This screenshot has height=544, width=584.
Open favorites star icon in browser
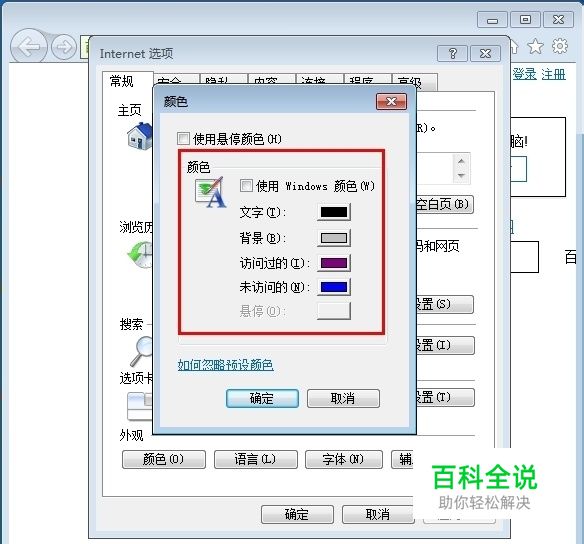[x=536, y=47]
